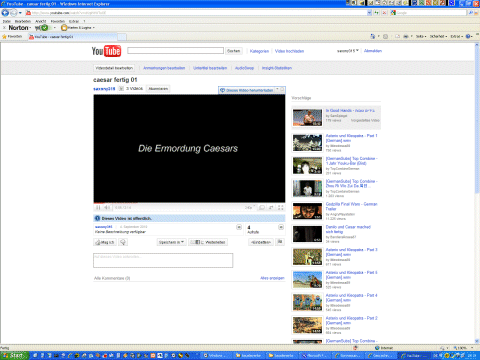Open the 'Video hochladen' link
Image resolution: width=480 pixels, height=360 pixels.
click(x=289, y=51)
